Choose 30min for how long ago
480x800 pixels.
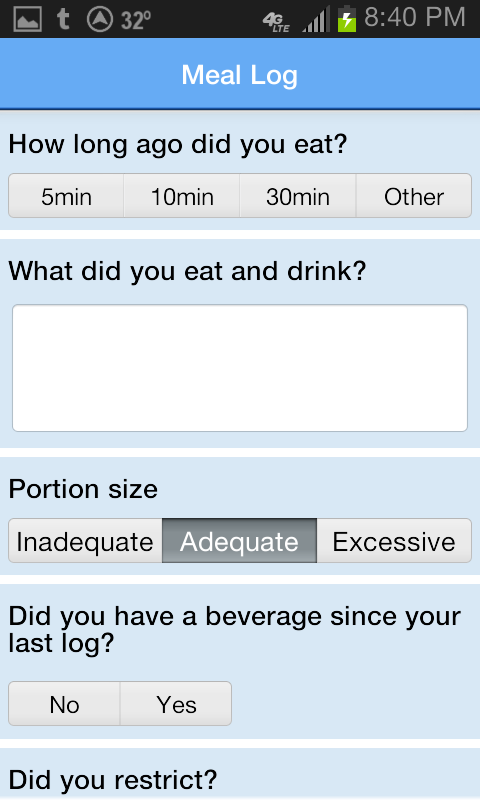[298, 196]
